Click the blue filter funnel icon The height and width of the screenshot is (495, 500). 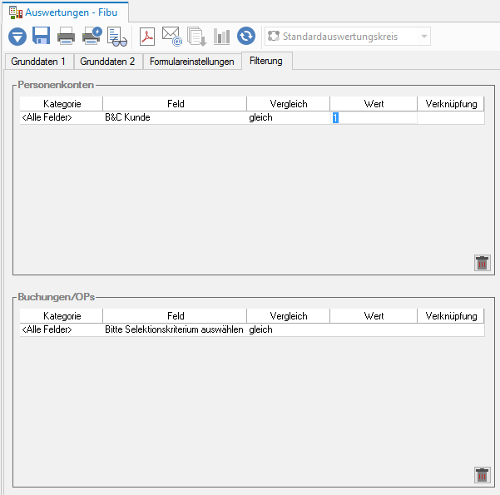point(17,36)
